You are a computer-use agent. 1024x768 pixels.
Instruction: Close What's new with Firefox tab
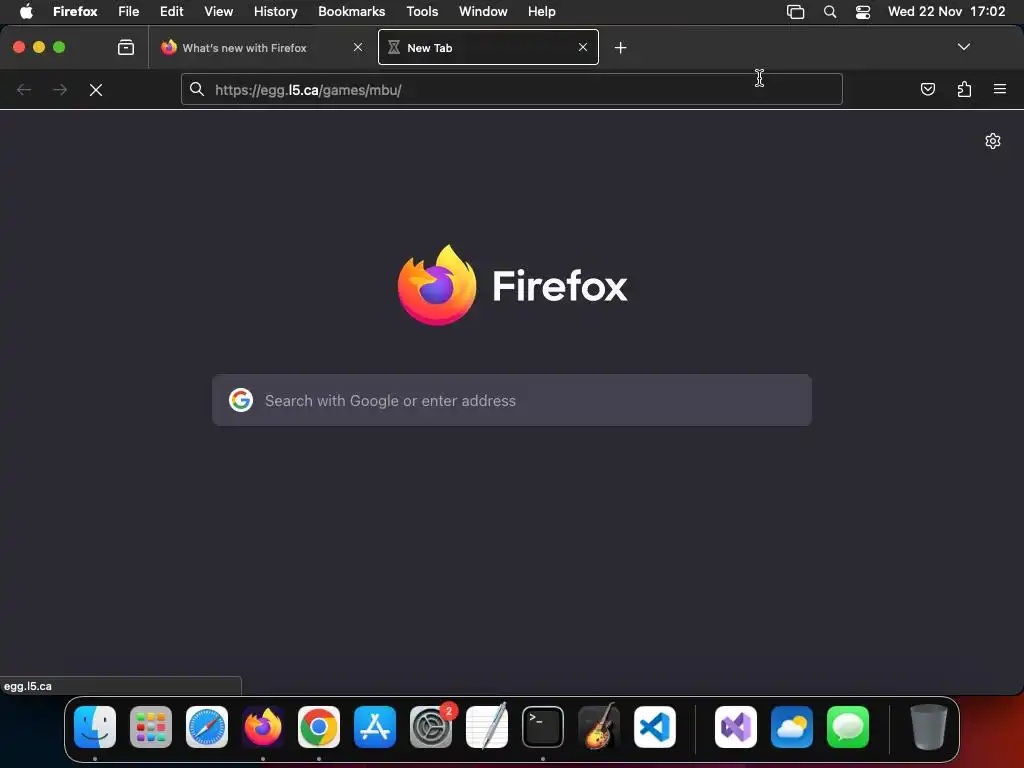pyautogui.click(x=358, y=47)
